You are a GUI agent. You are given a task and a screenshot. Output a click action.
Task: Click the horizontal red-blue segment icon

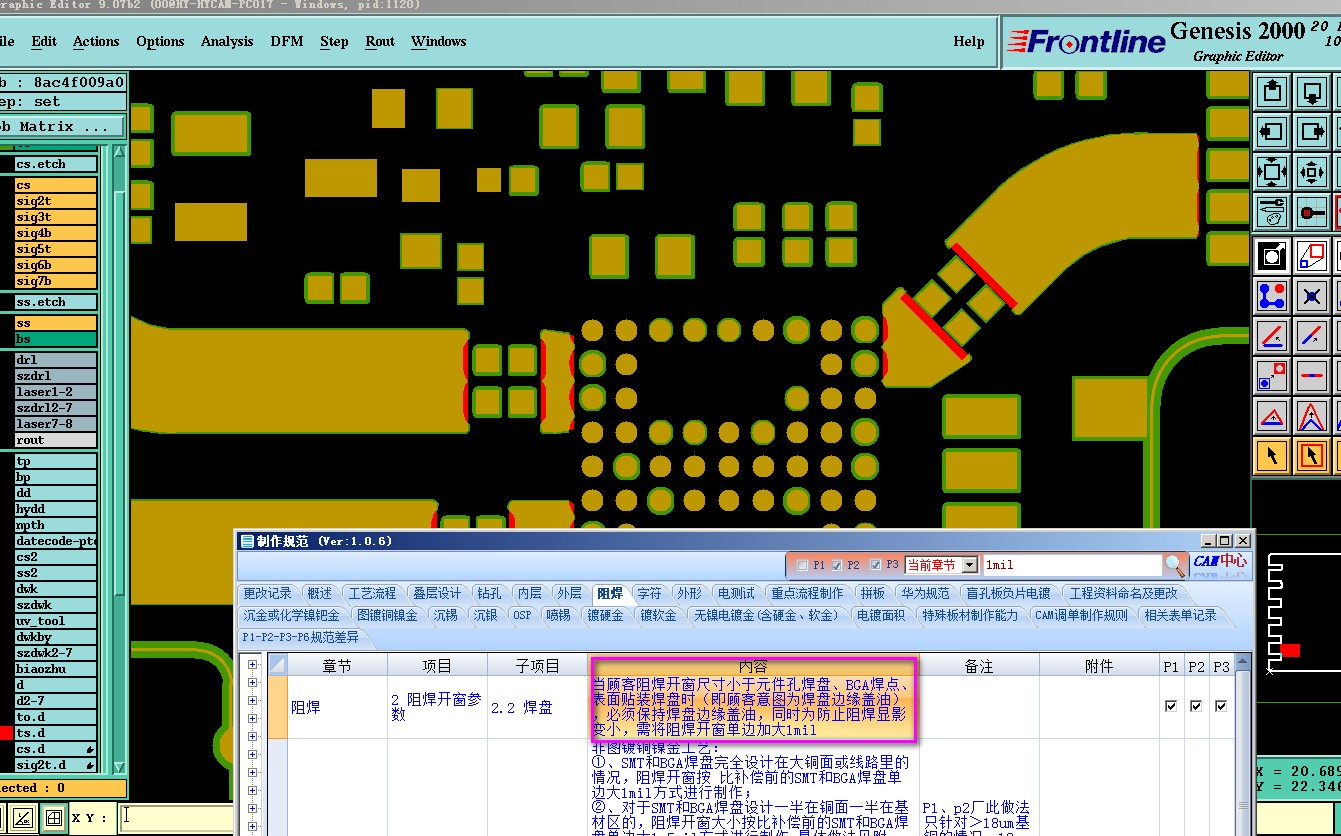[1312, 376]
